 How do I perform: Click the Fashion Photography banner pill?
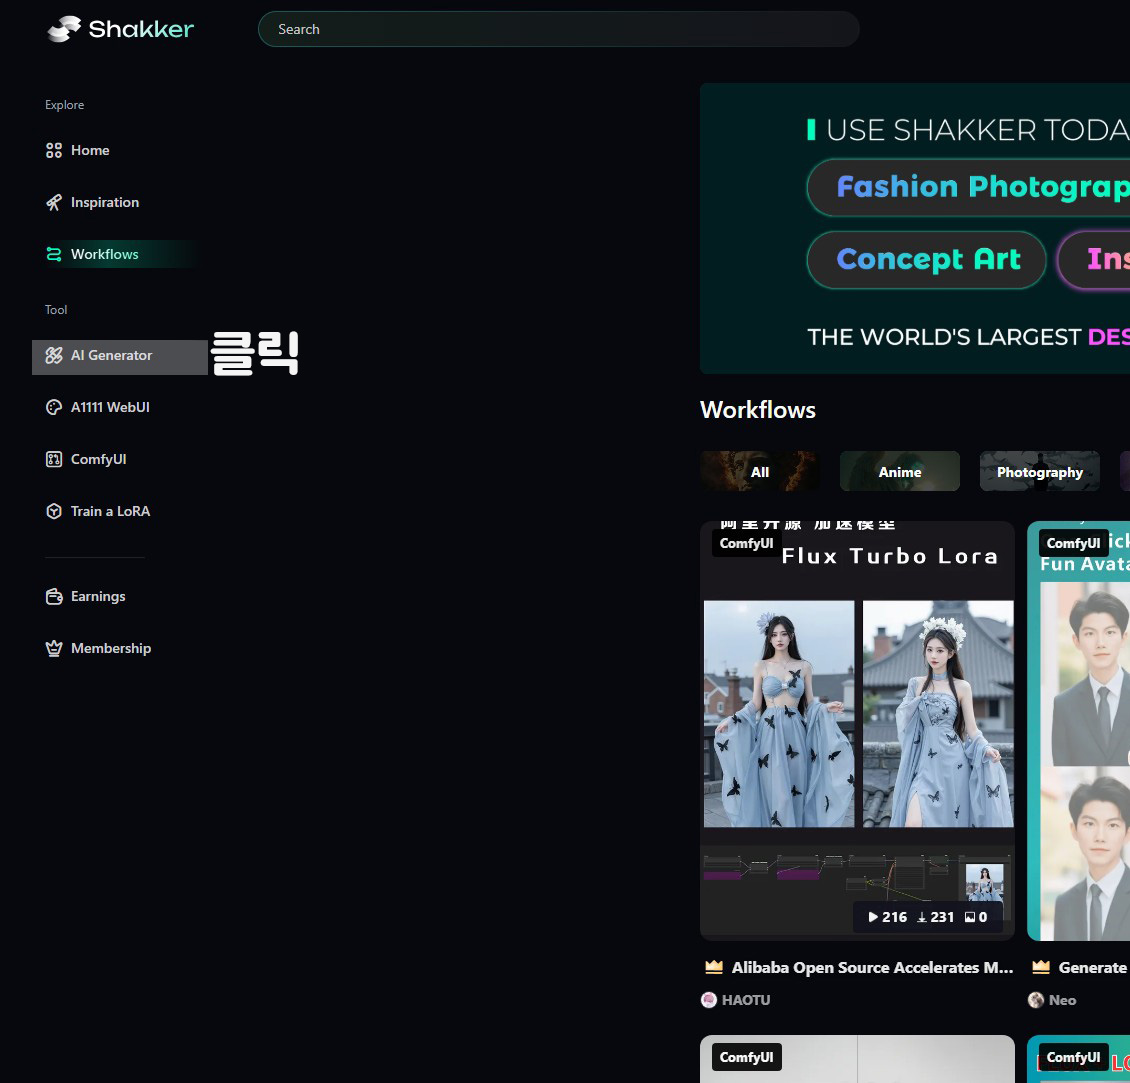tap(968, 187)
